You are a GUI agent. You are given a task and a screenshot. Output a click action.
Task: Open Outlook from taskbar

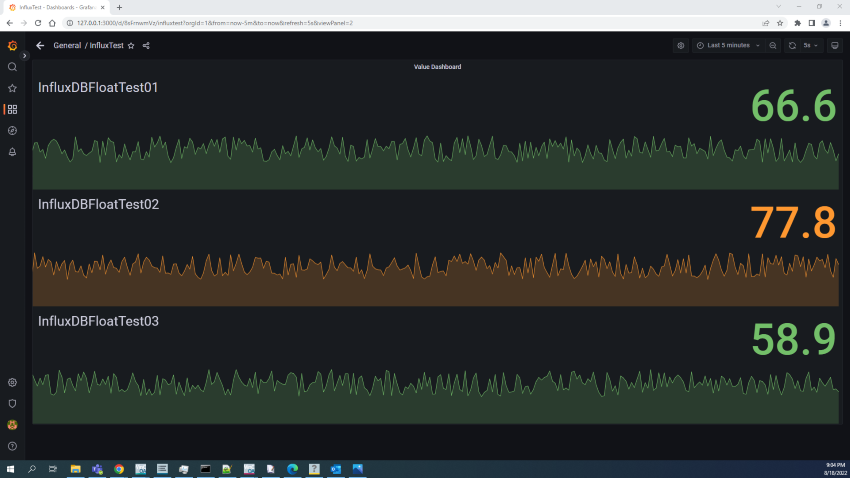[x=336, y=469]
